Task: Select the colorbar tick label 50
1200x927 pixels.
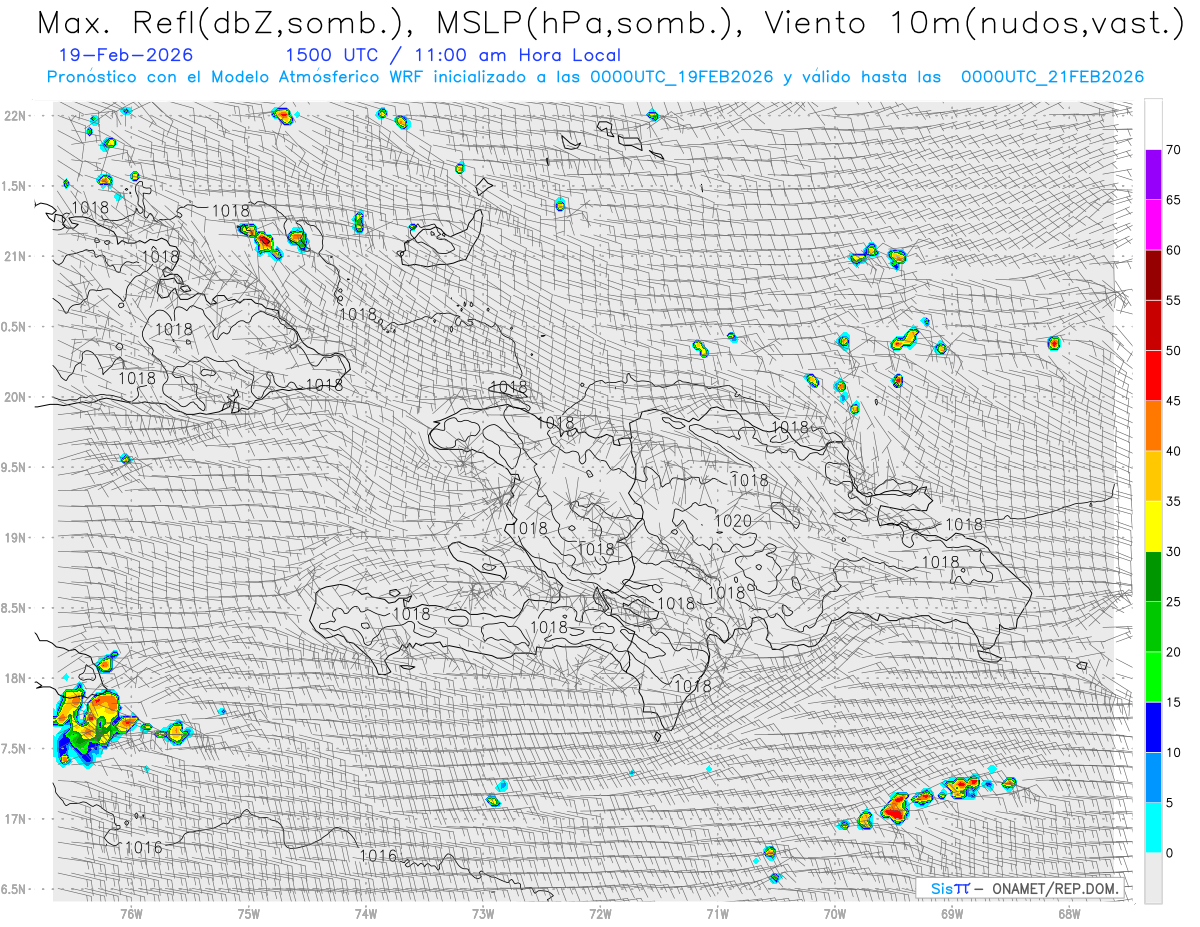Action: point(1173,351)
